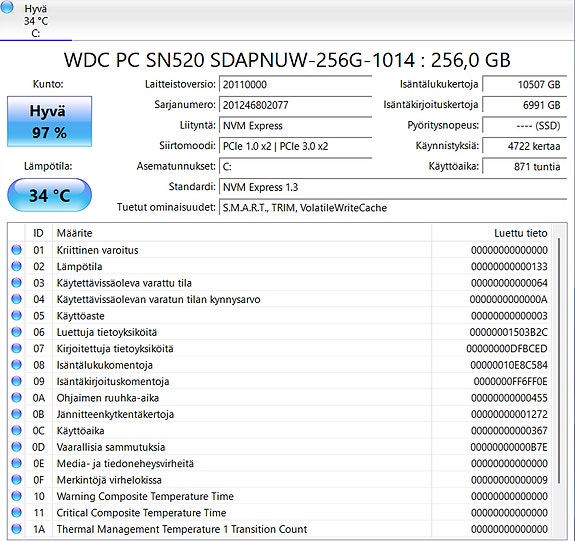Viewport: 575px width, 541px height.
Task: Click raw value 0000001503B2C
Action: click(509, 332)
